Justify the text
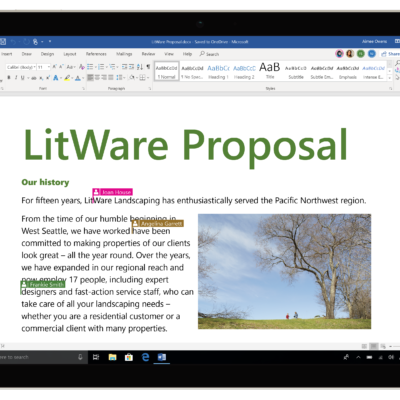This screenshot has height=400, width=400. coord(111,78)
